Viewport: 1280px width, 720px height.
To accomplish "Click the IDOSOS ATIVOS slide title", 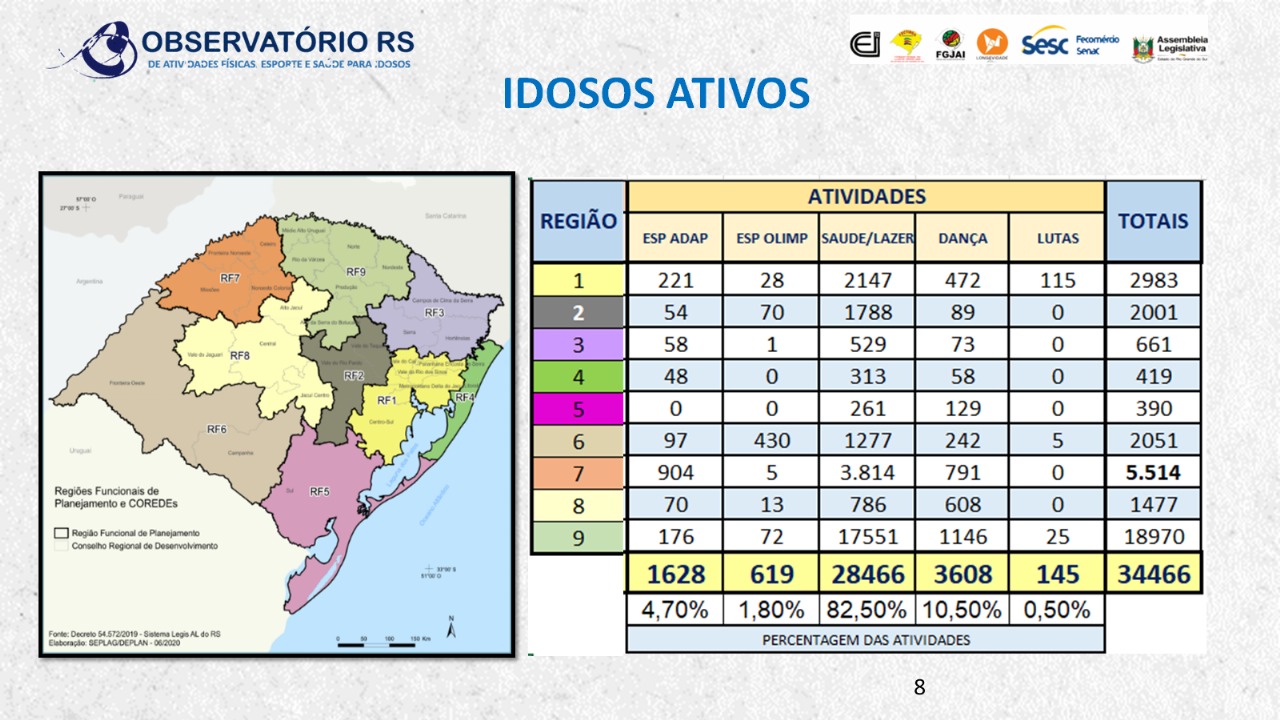I will pyautogui.click(x=655, y=94).
